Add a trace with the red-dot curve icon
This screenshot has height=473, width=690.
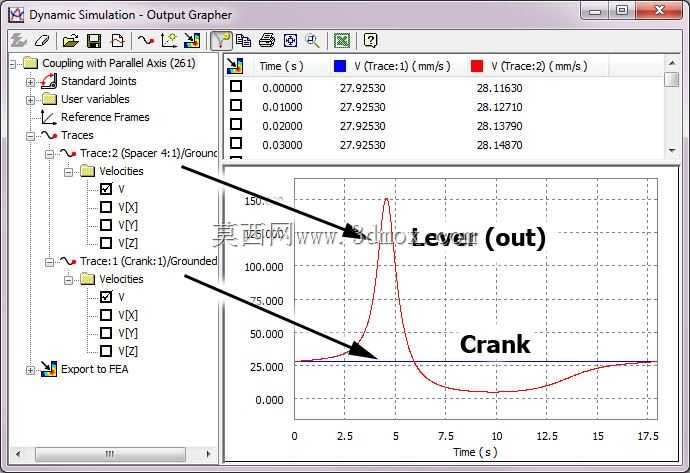[146, 41]
